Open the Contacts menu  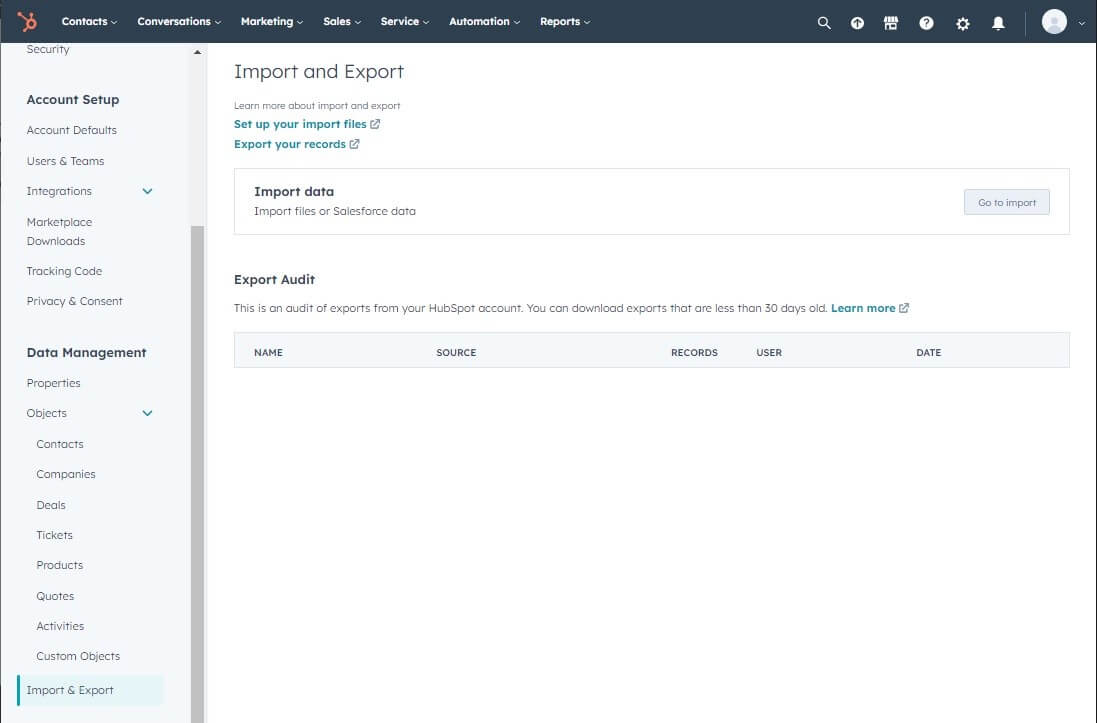89,22
